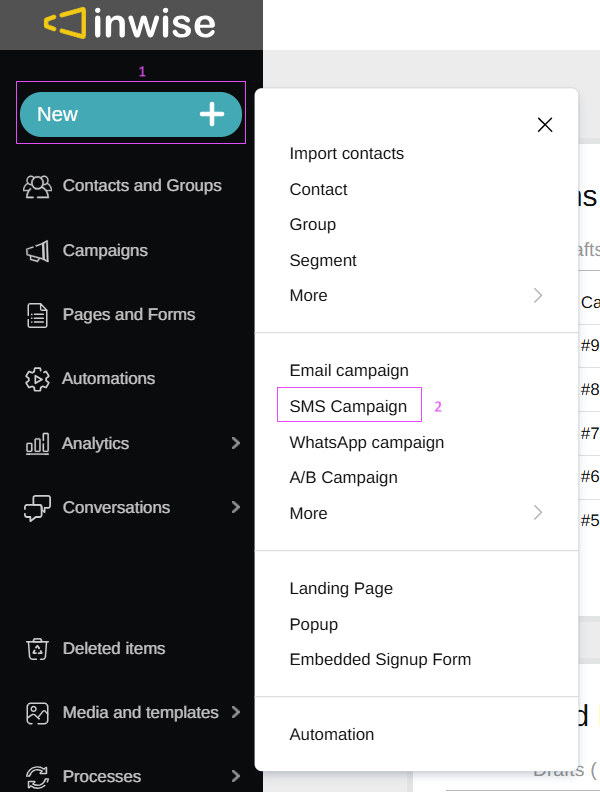
Task: Open Processes sidebar label
Action: click(x=102, y=776)
